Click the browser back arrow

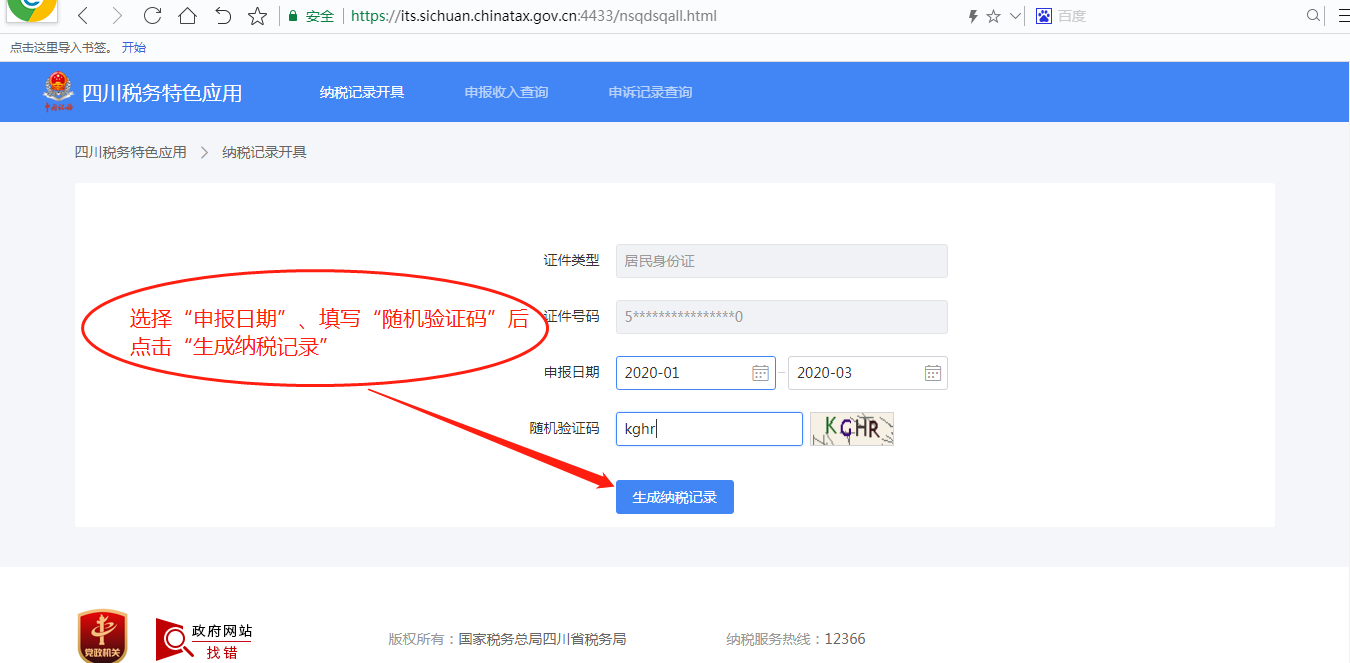[84, 16]
